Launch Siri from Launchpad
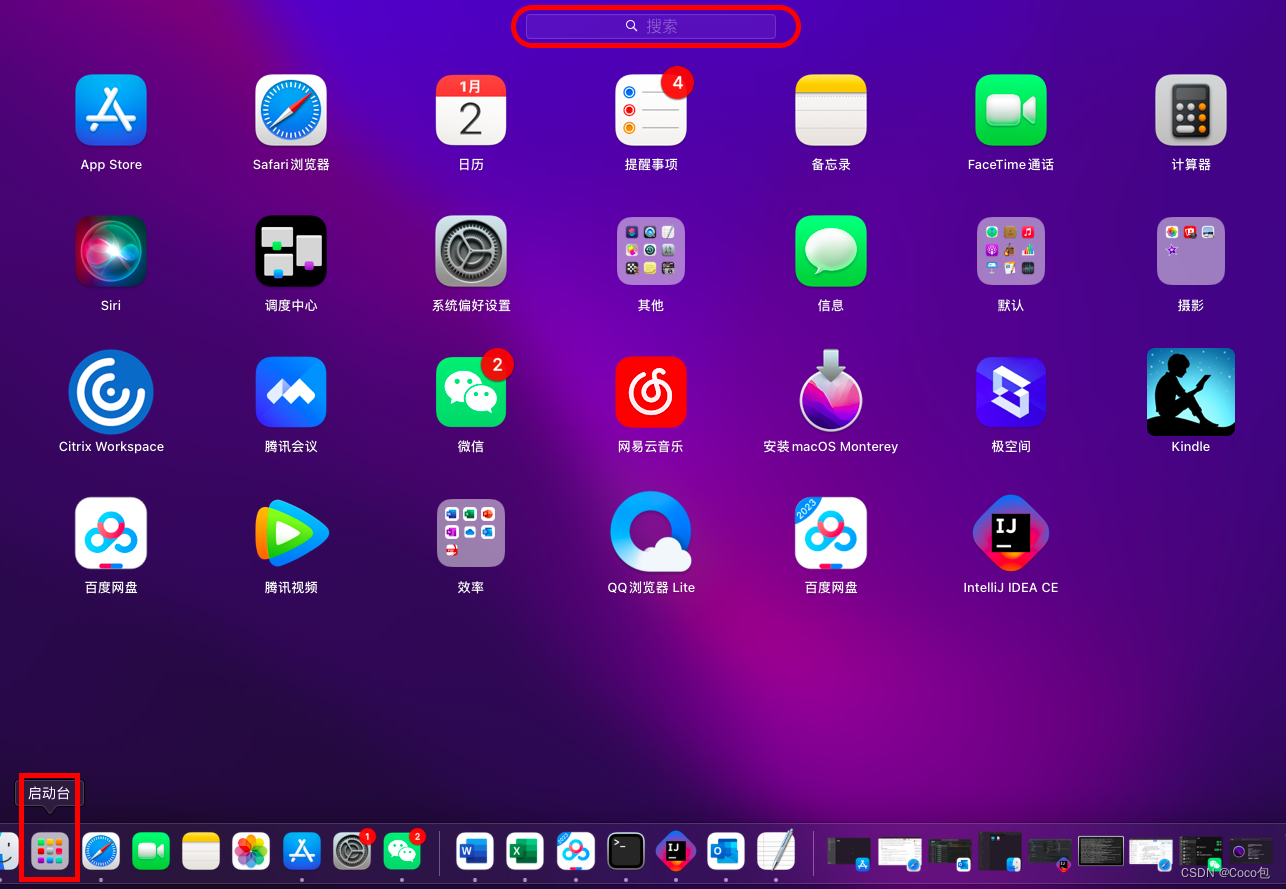 [x=111, y=251]
